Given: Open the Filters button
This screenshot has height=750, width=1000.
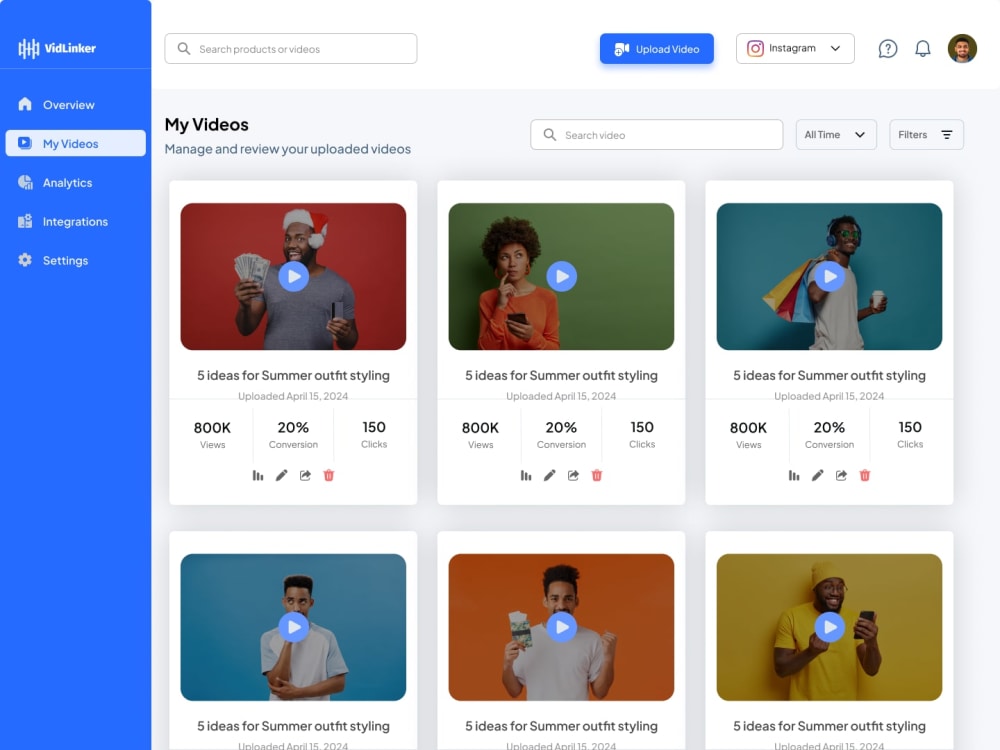Looking at the screenshot, I should [x=926, y=135].
